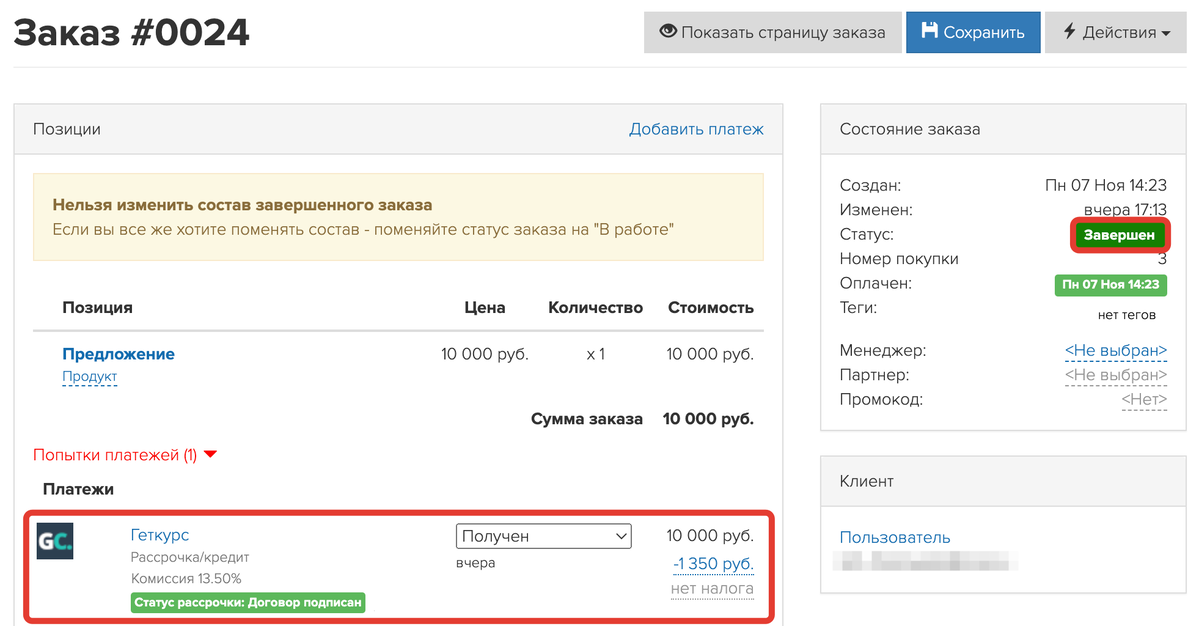Click the Изменен value вчера 17:13
Image resolution: width=1199 pixels, height=626 pixels.
pyautogui.click(x=1125, y=209)
